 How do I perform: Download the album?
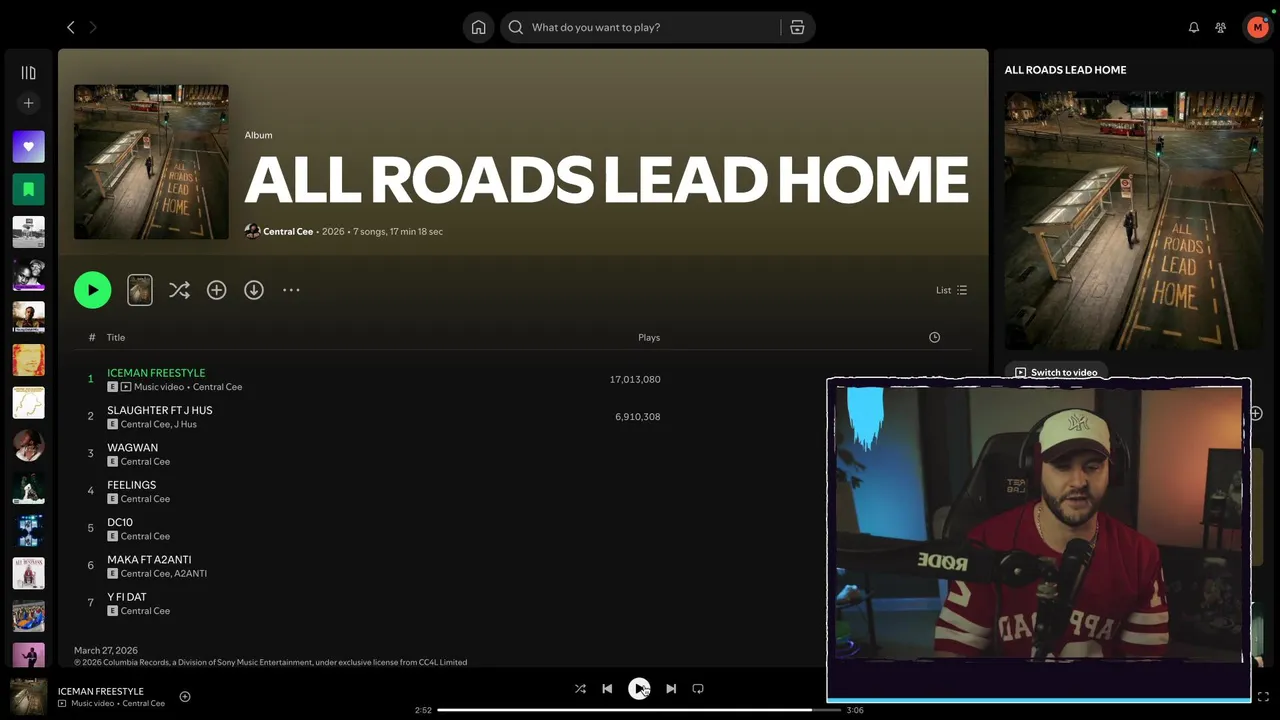254,290
